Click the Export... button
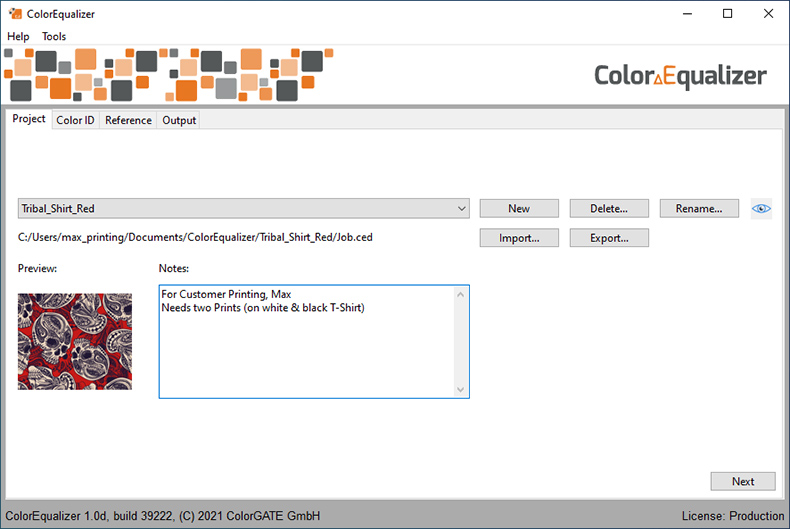Screen dimensions: 790x529 [609, 238]
